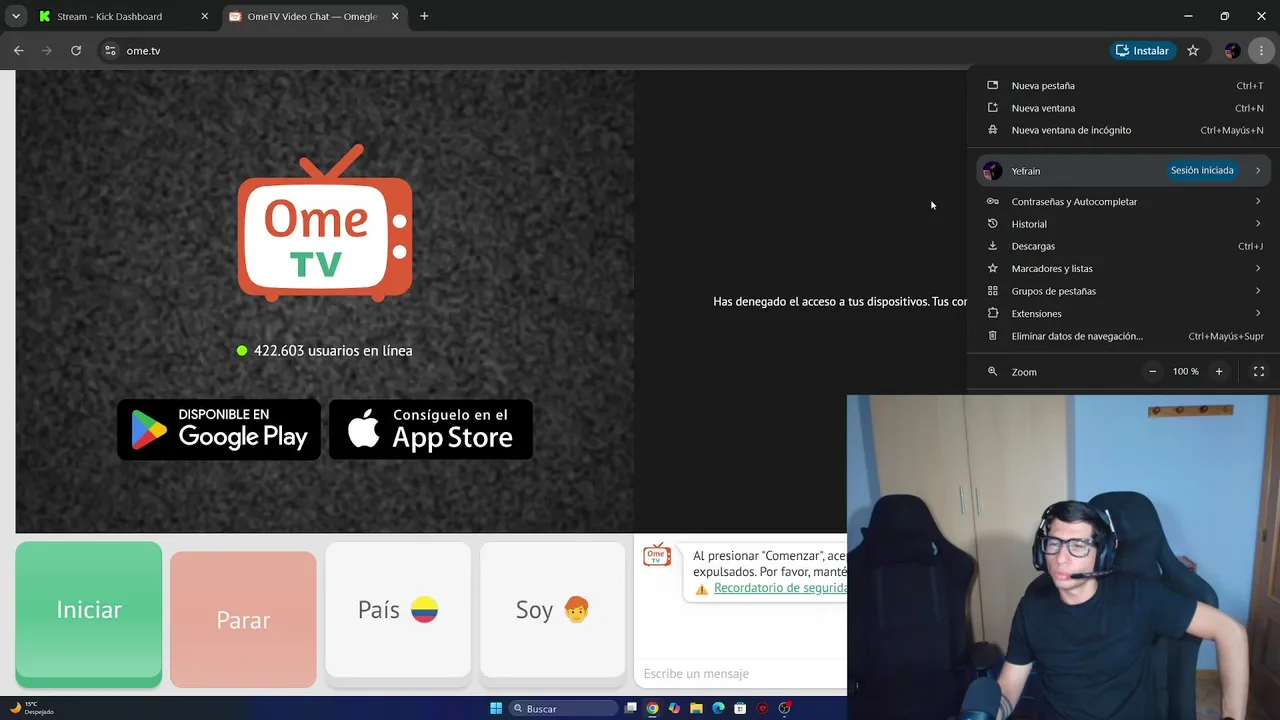
Task: Open Descargas from the menu
Action: coord(1124,246)
